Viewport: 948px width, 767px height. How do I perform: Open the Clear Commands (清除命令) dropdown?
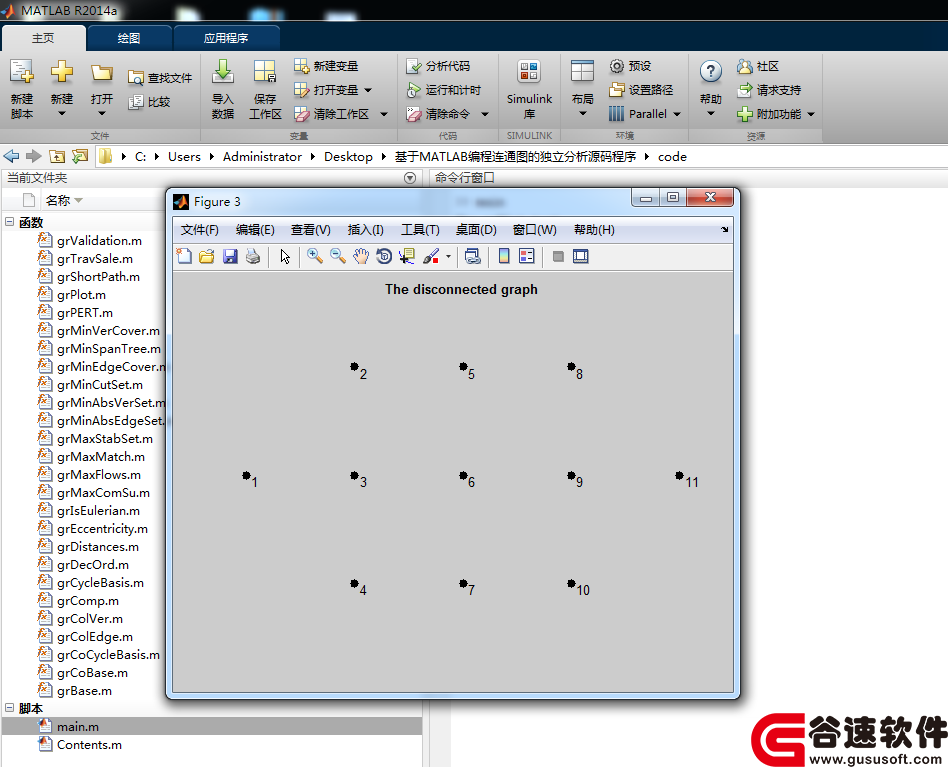click(485, 114)
